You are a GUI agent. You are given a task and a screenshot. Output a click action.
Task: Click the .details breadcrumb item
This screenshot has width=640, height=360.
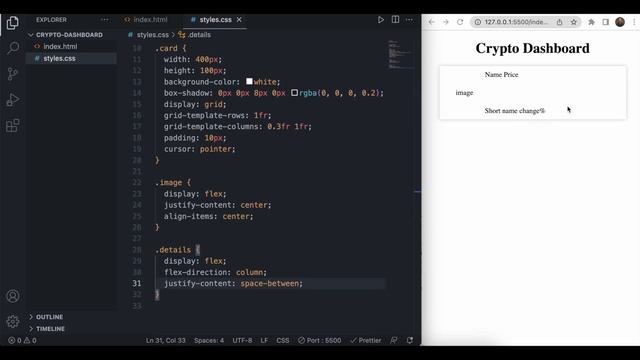(x=195, y=35)
